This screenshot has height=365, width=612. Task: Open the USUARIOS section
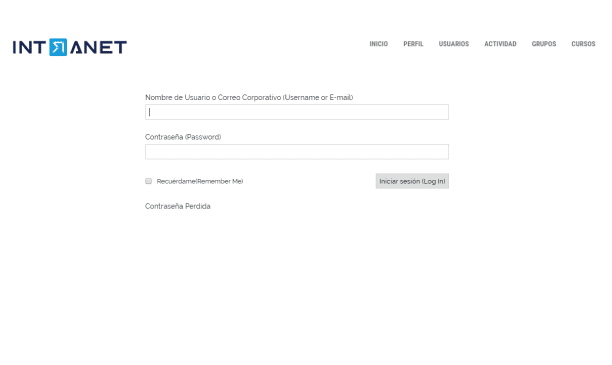(x=454, y=44)
